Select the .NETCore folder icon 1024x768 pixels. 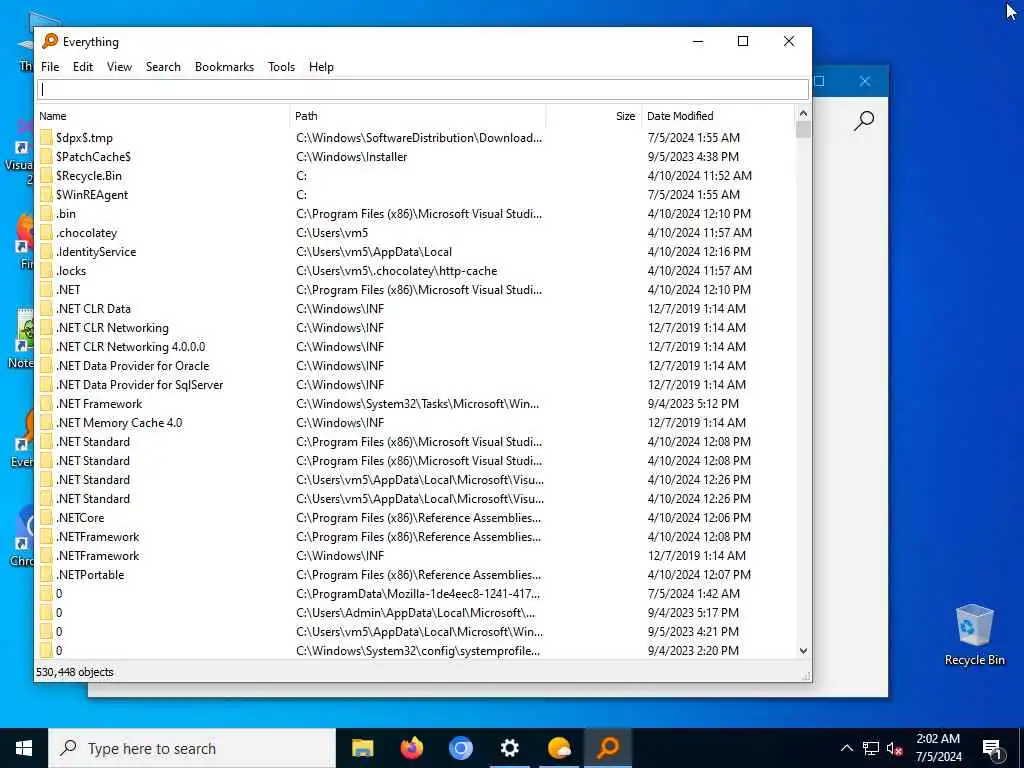(46, 518)
